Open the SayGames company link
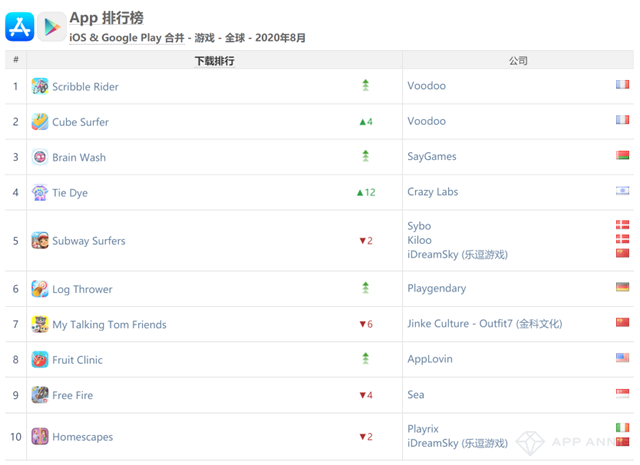This screenshot has height=465, width=640. (431, 157)
